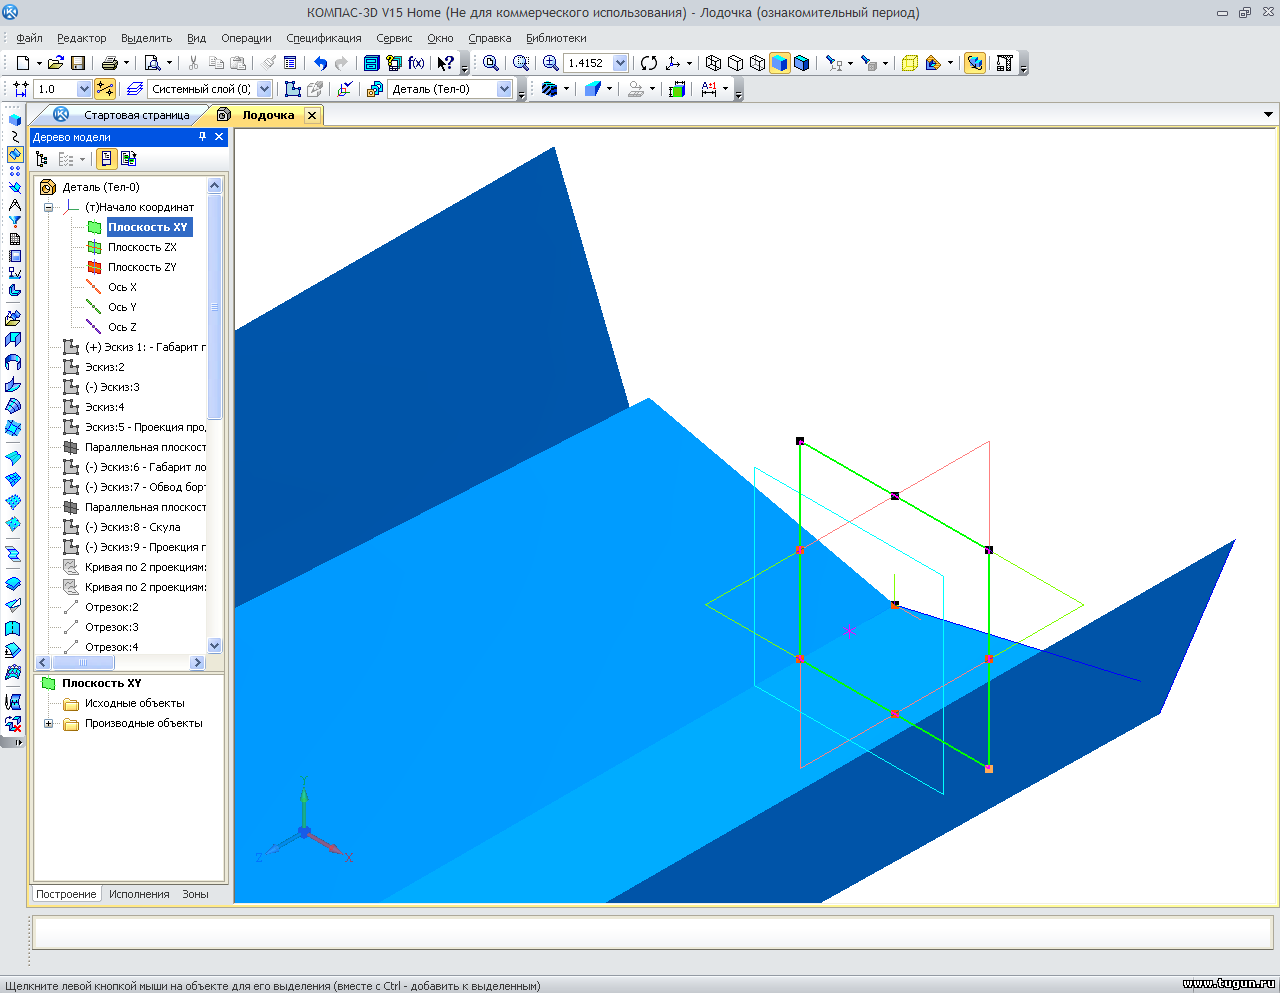
Task: Collapse the (т)Начало координат node
Action: (48, 207)
